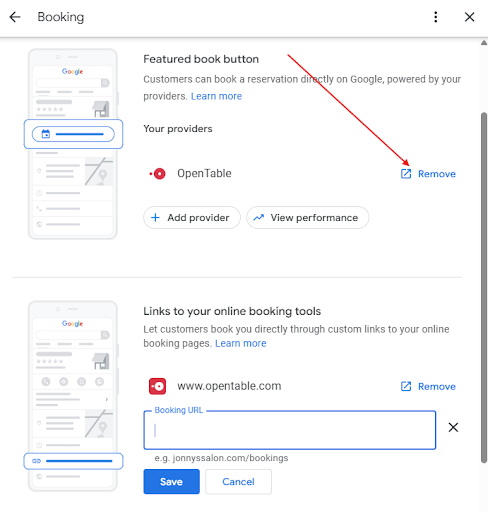Click the e.g. jonnyssalon.com/bookings hint text
Image resolution: width=488 pixels, height=512 pixels.
point(221,458)
